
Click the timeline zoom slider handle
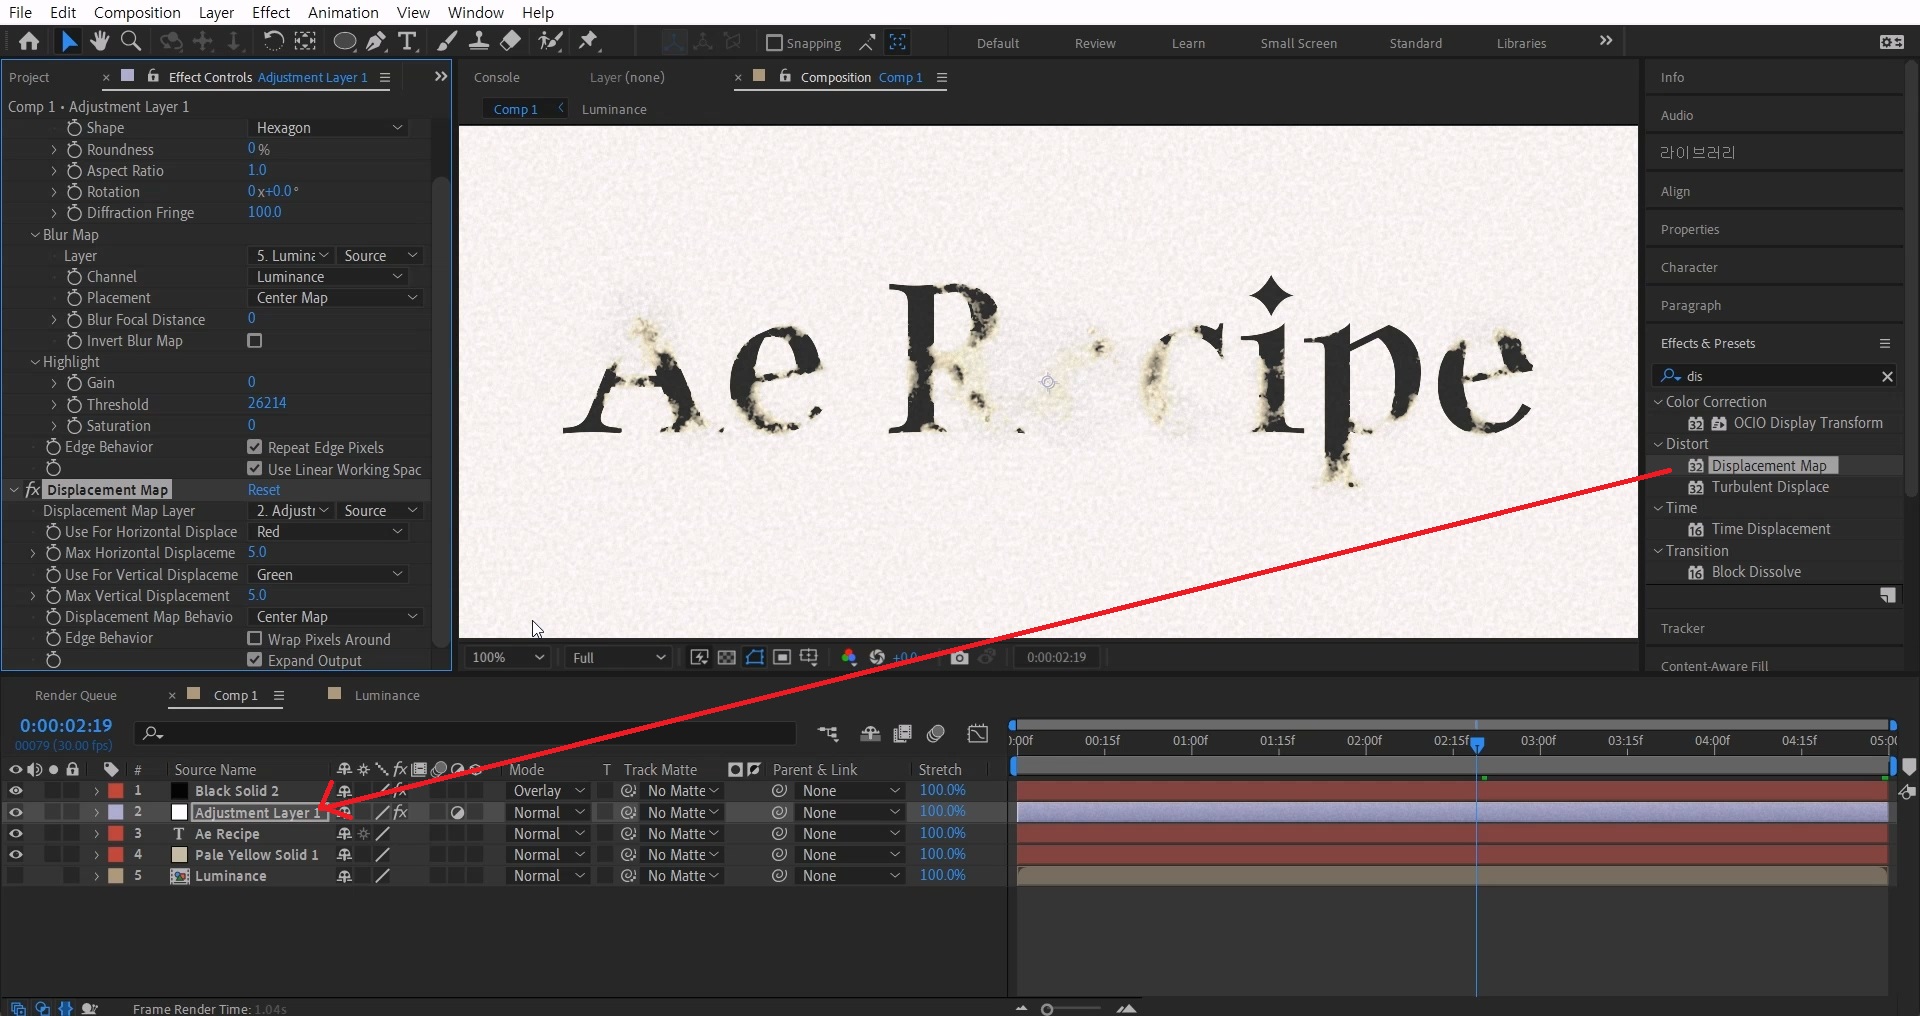coord(1047,1009)
